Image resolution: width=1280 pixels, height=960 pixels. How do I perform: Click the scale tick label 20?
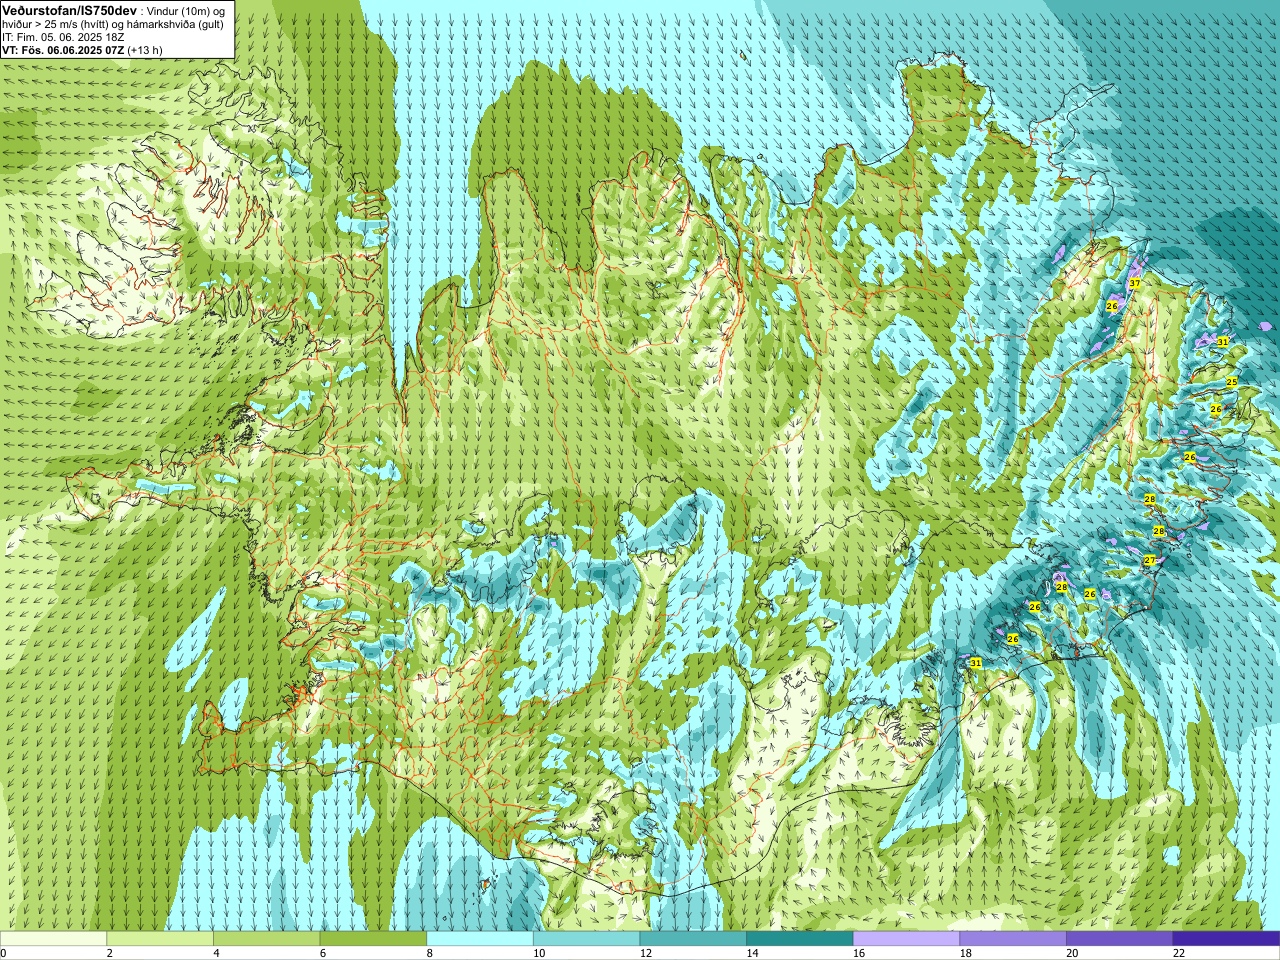1072,953
